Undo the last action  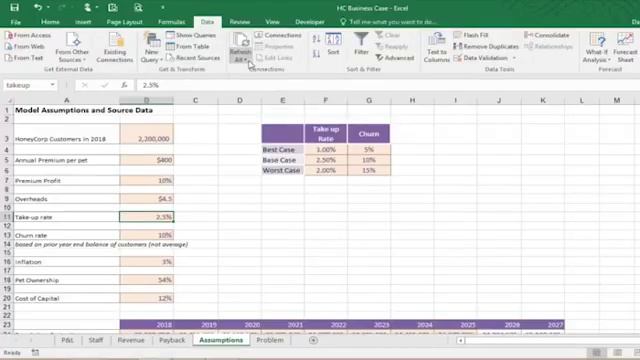[38, 7]
